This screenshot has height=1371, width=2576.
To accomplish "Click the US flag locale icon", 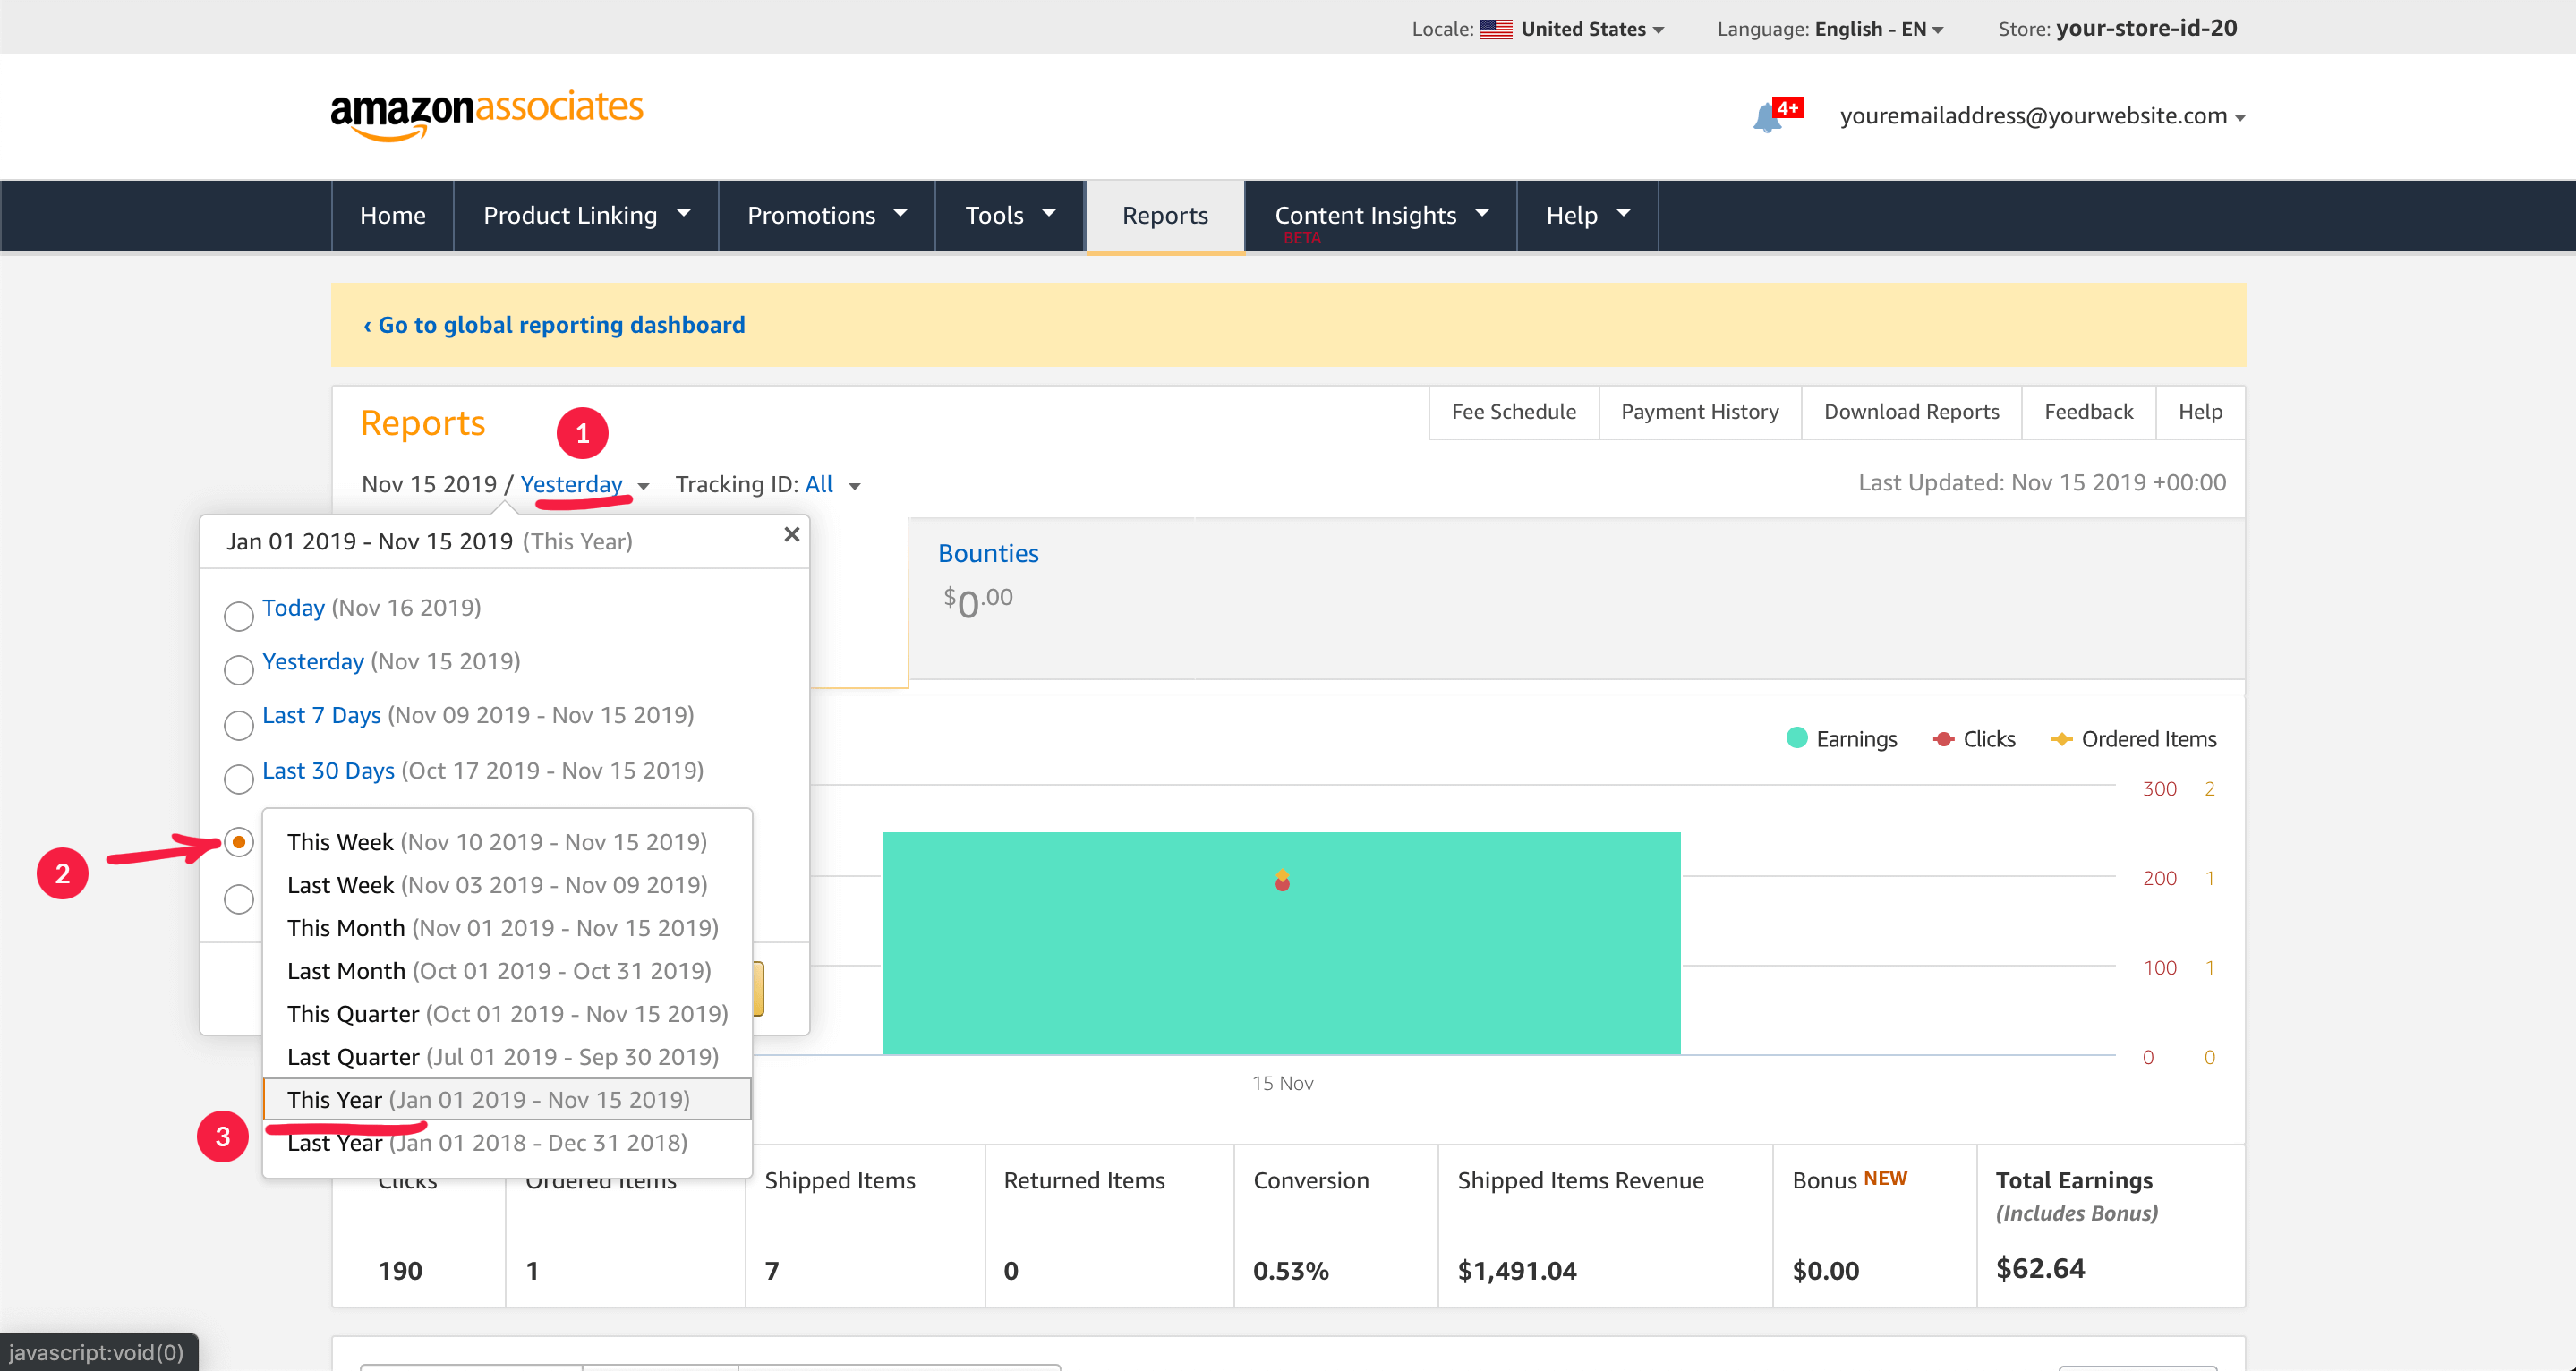I will tap(1495, 29).
